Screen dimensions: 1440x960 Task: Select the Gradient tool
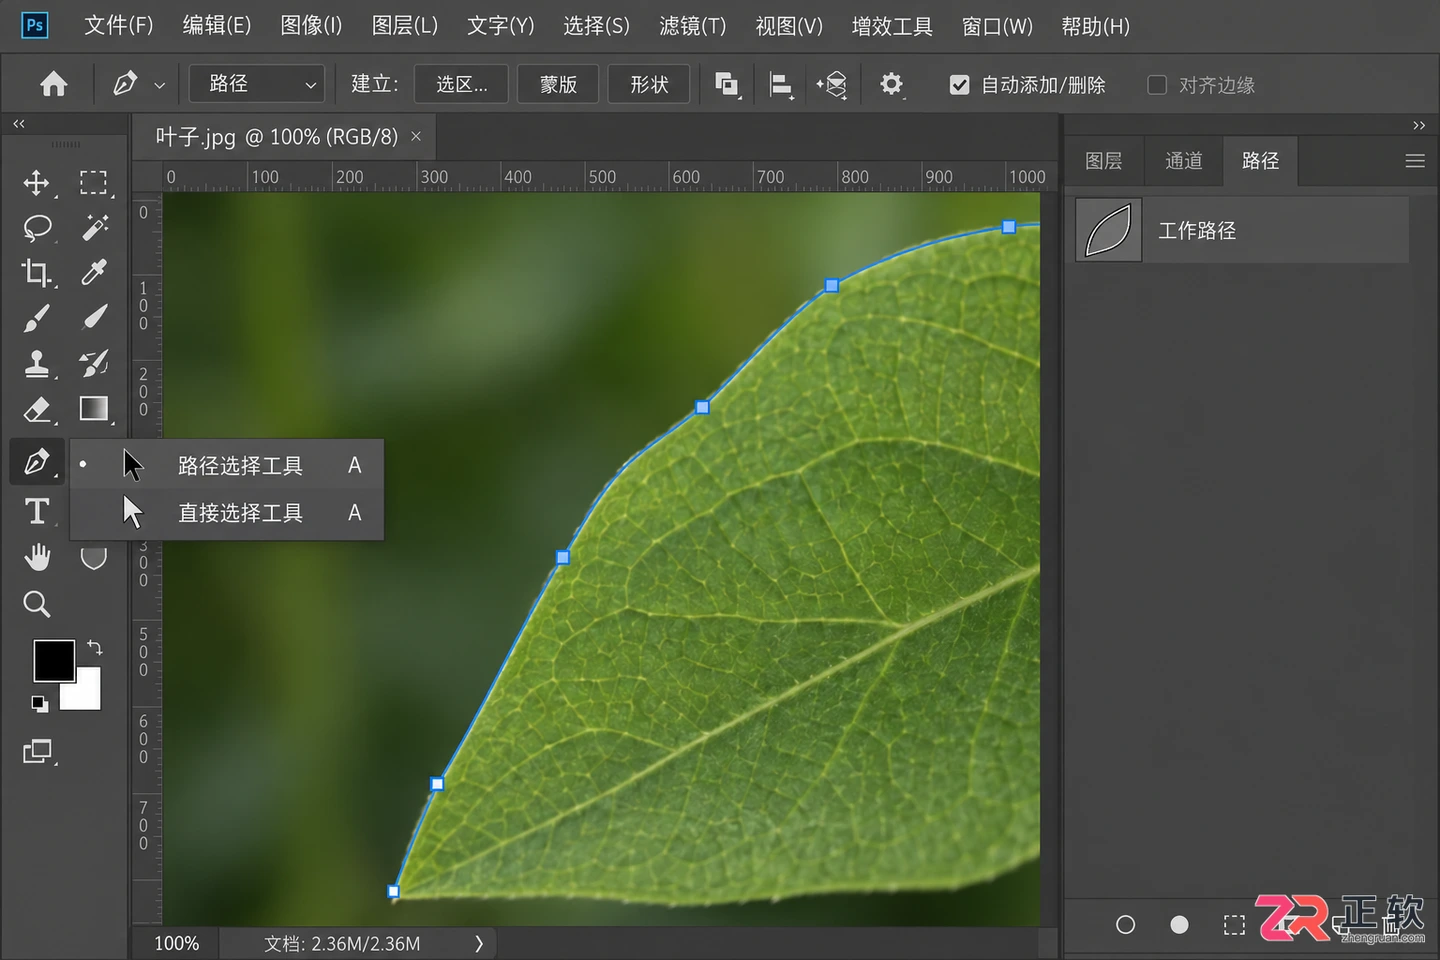94,408
